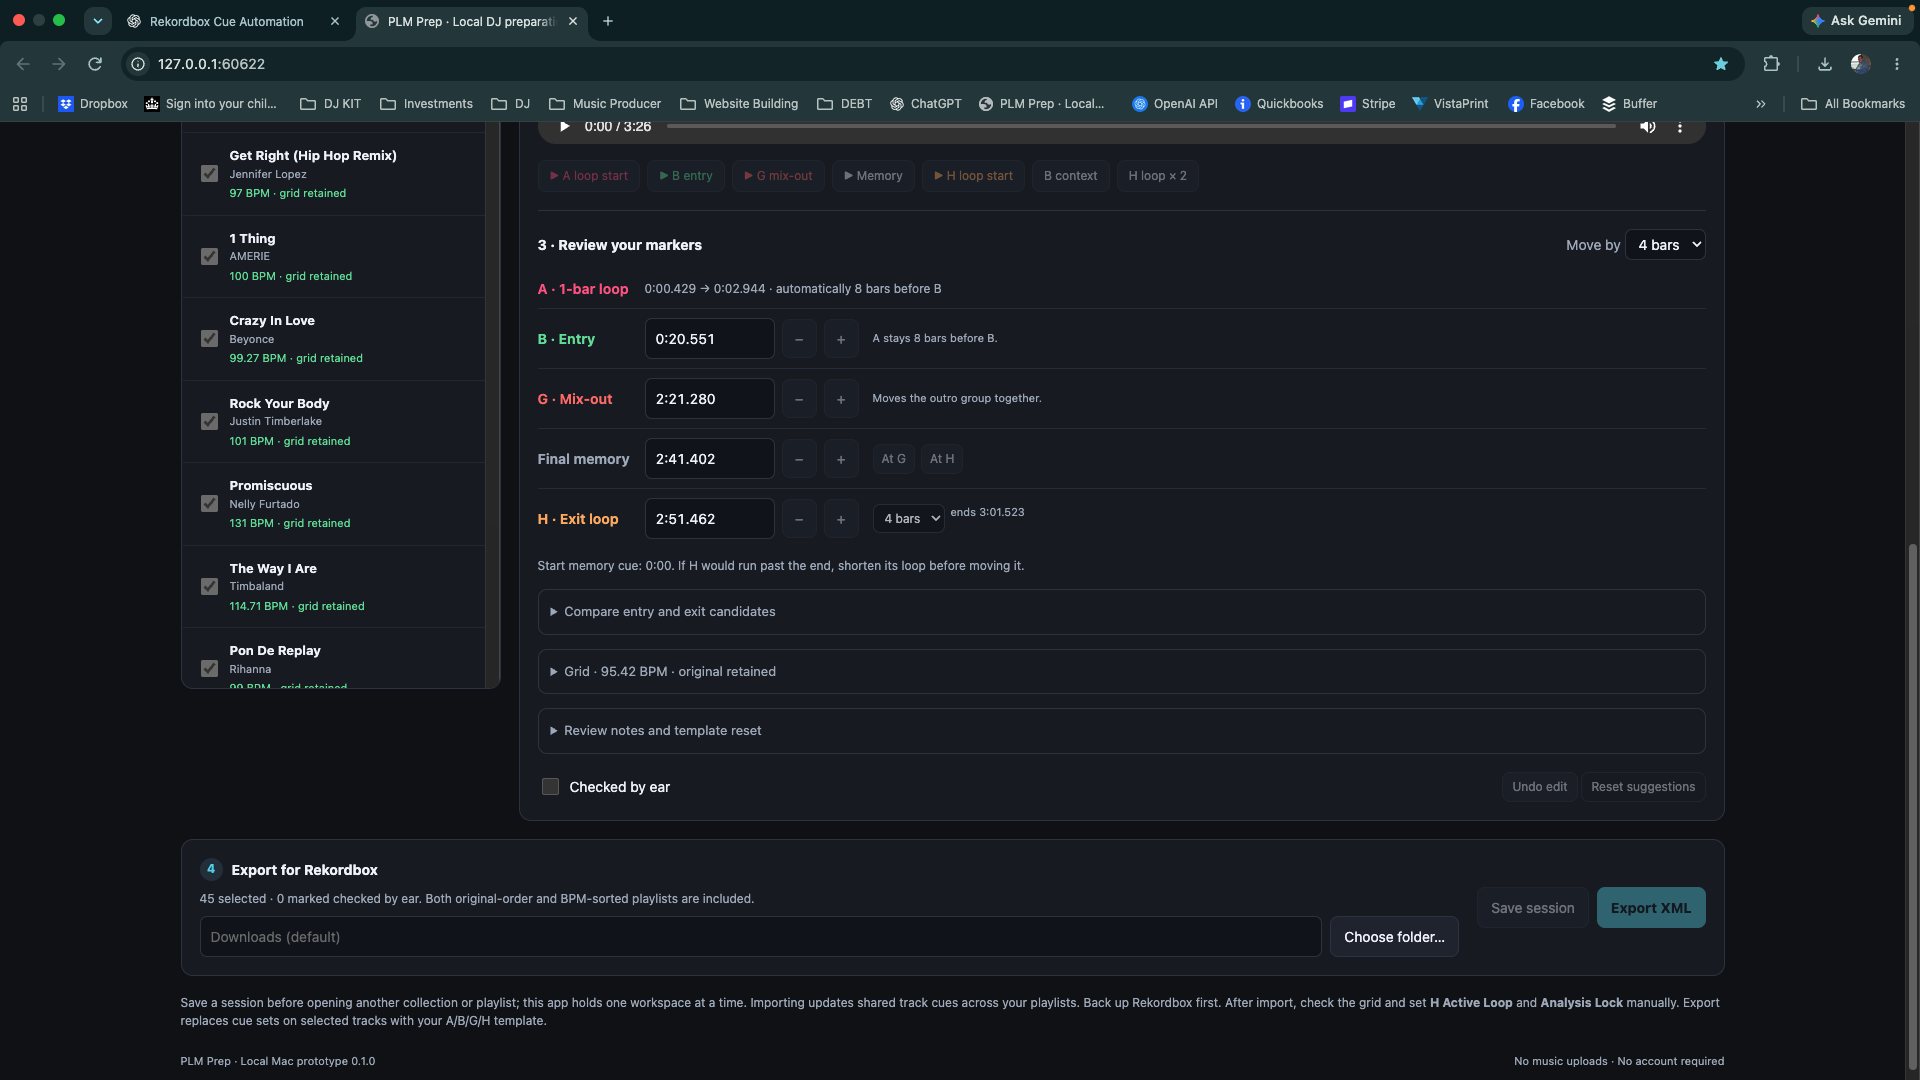Click the B Entry time field
The height and width of the screenshot is (1080, 1920).
pyautogui.click(x=709, y=339)
